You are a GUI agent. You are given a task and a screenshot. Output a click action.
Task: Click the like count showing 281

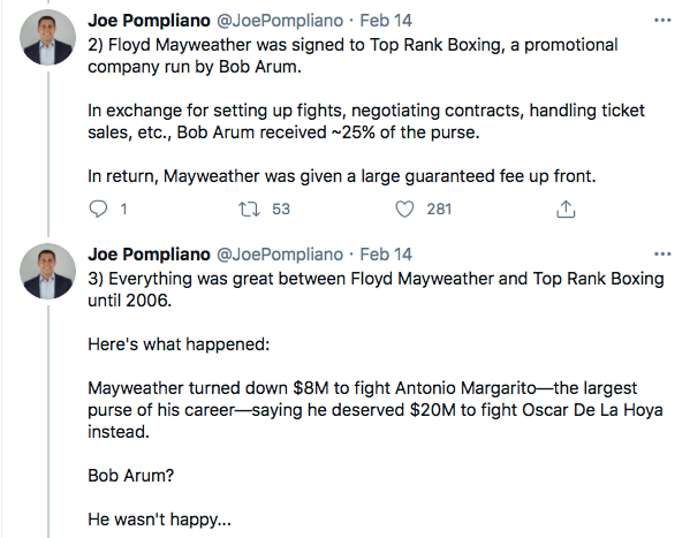pos(439,209)
